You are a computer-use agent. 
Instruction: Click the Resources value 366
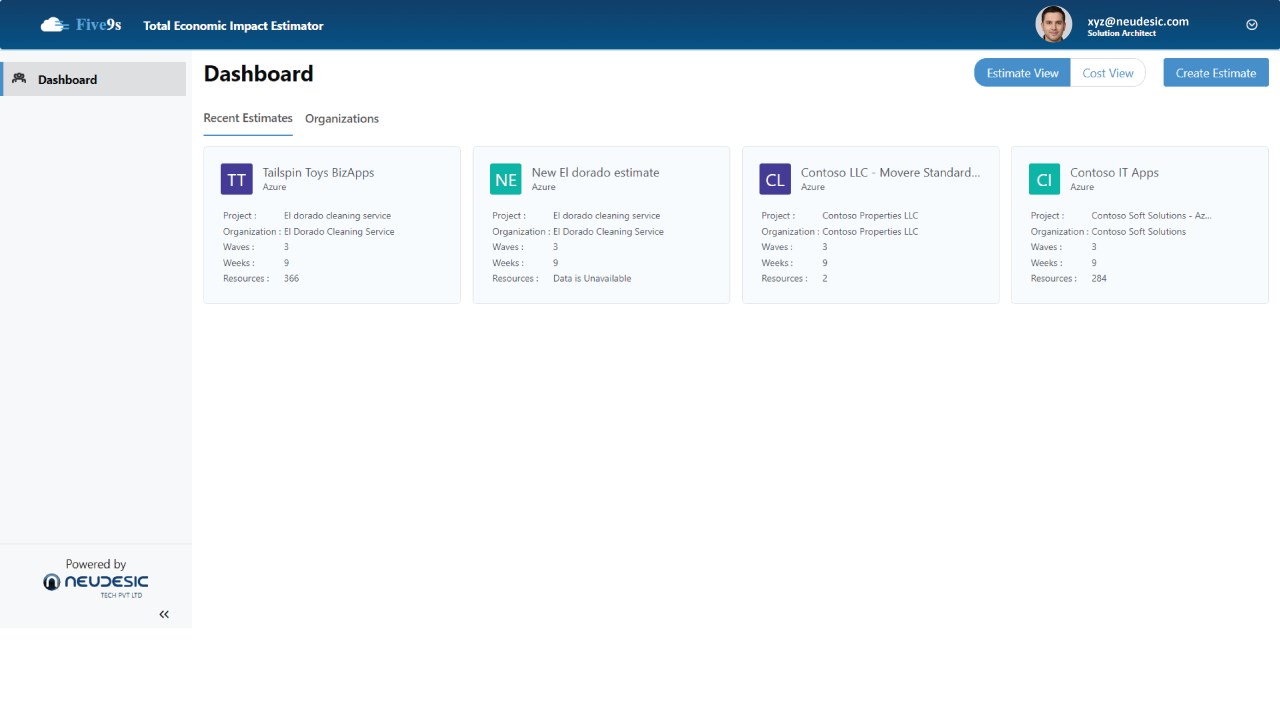(x=291, y=278)
